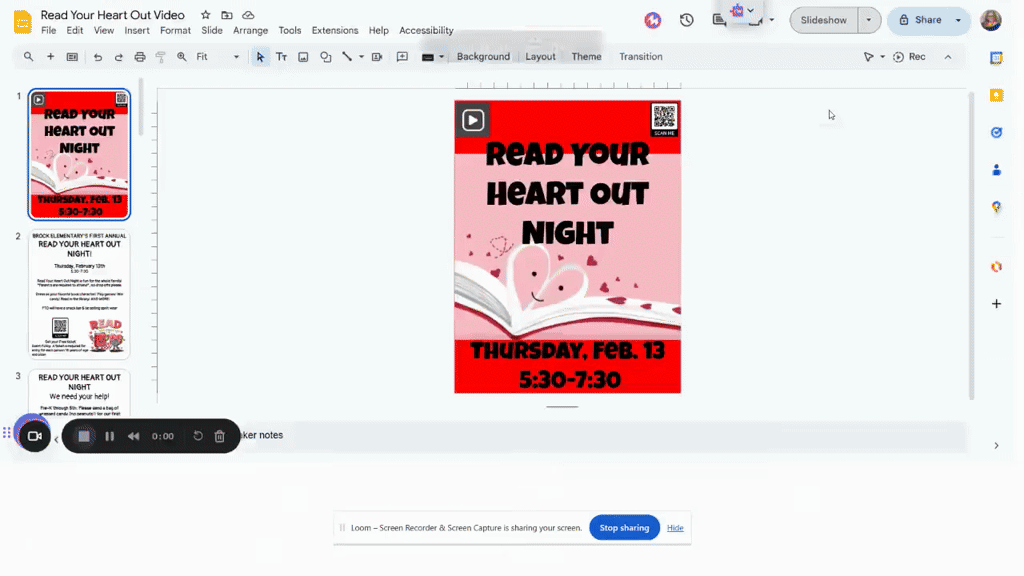Open the Insert menu
The image size is (1024, 576).
point(136,30)
